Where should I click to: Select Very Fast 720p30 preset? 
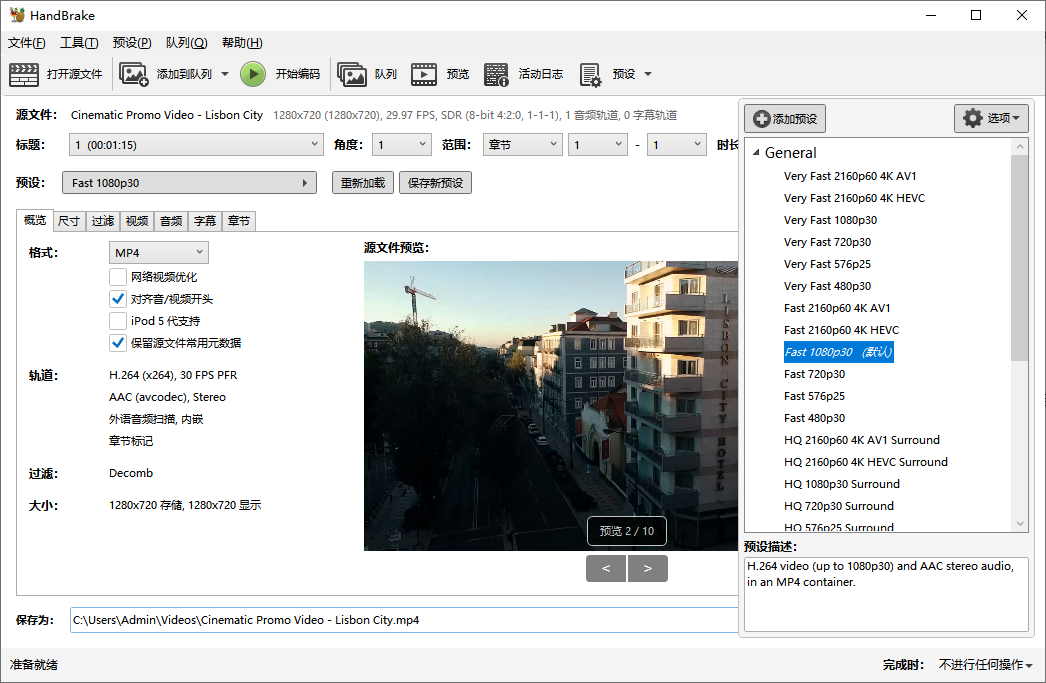(x=827, y=242)
